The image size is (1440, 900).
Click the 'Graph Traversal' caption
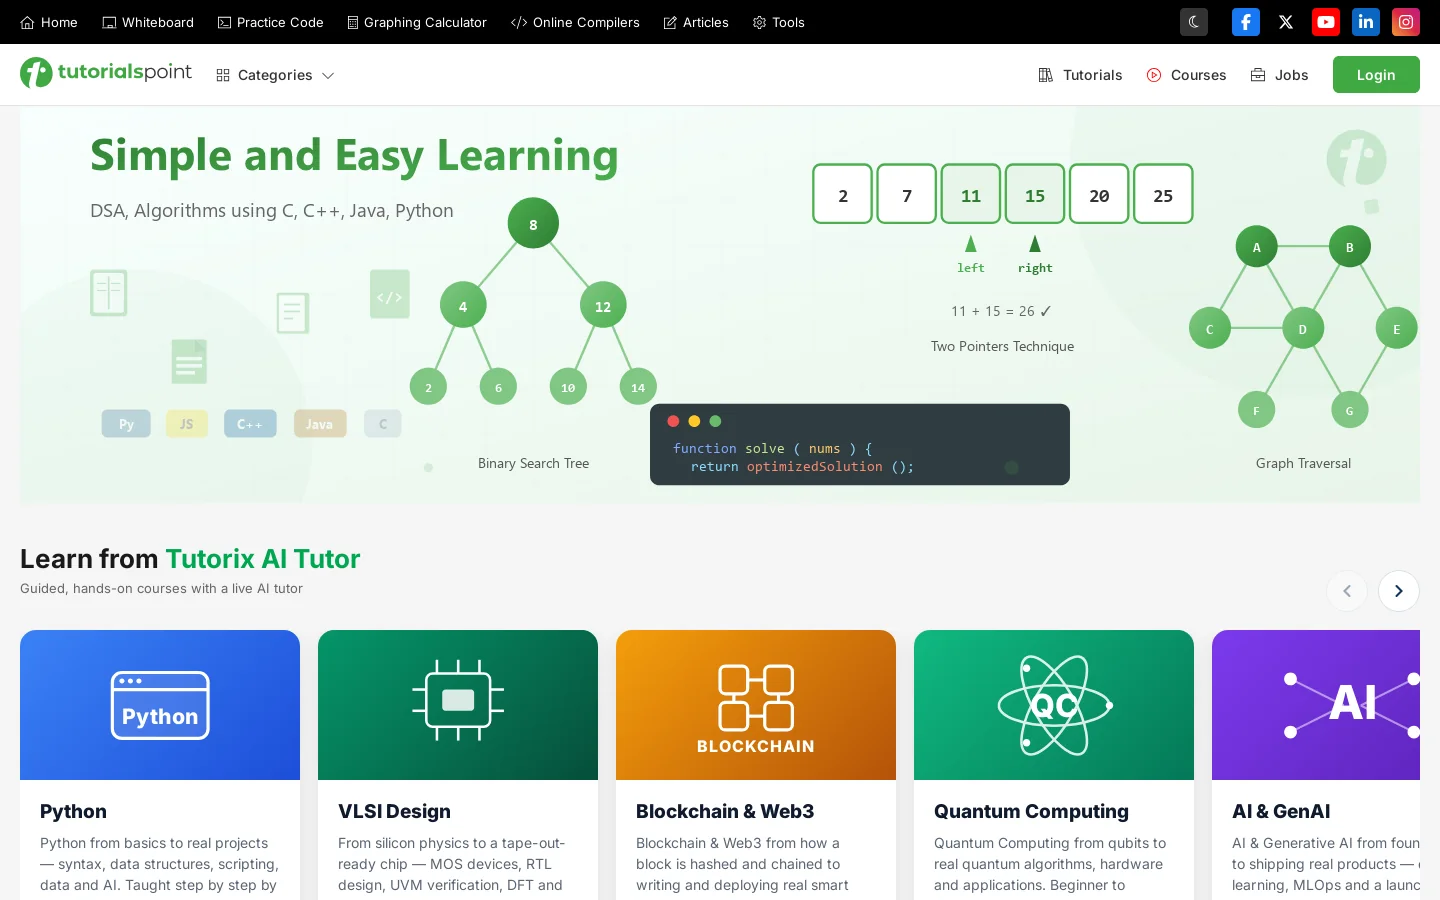coord(1303,463)
